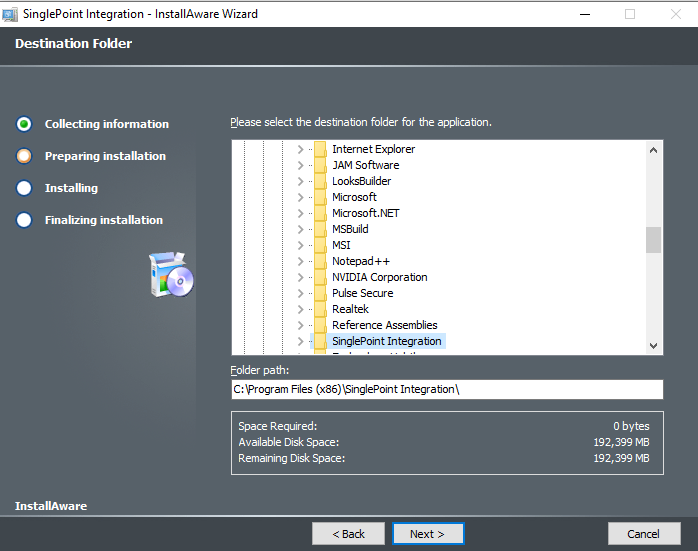698x551 pixels.
Task: Cancel the installation wizard
Action: click(644, 534)
